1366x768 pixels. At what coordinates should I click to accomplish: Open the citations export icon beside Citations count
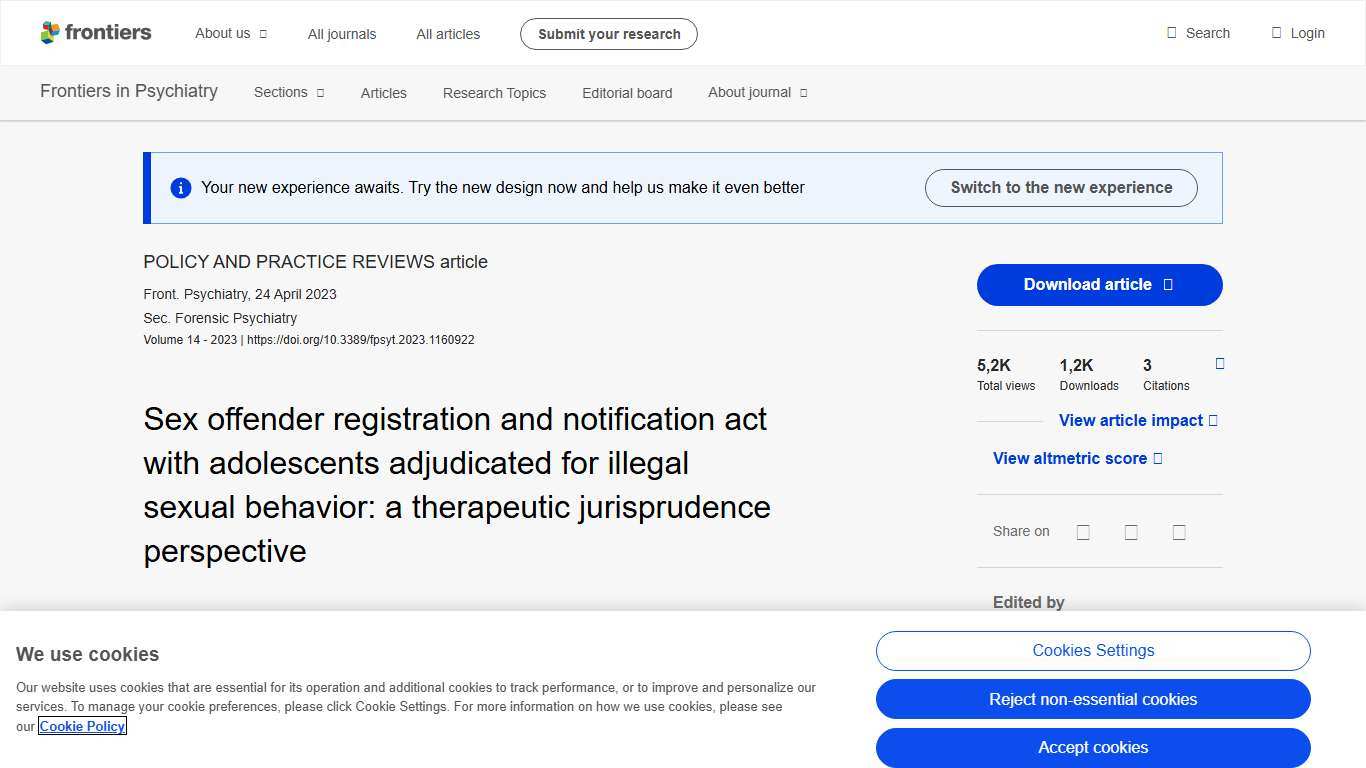(x=1219, y=364)
